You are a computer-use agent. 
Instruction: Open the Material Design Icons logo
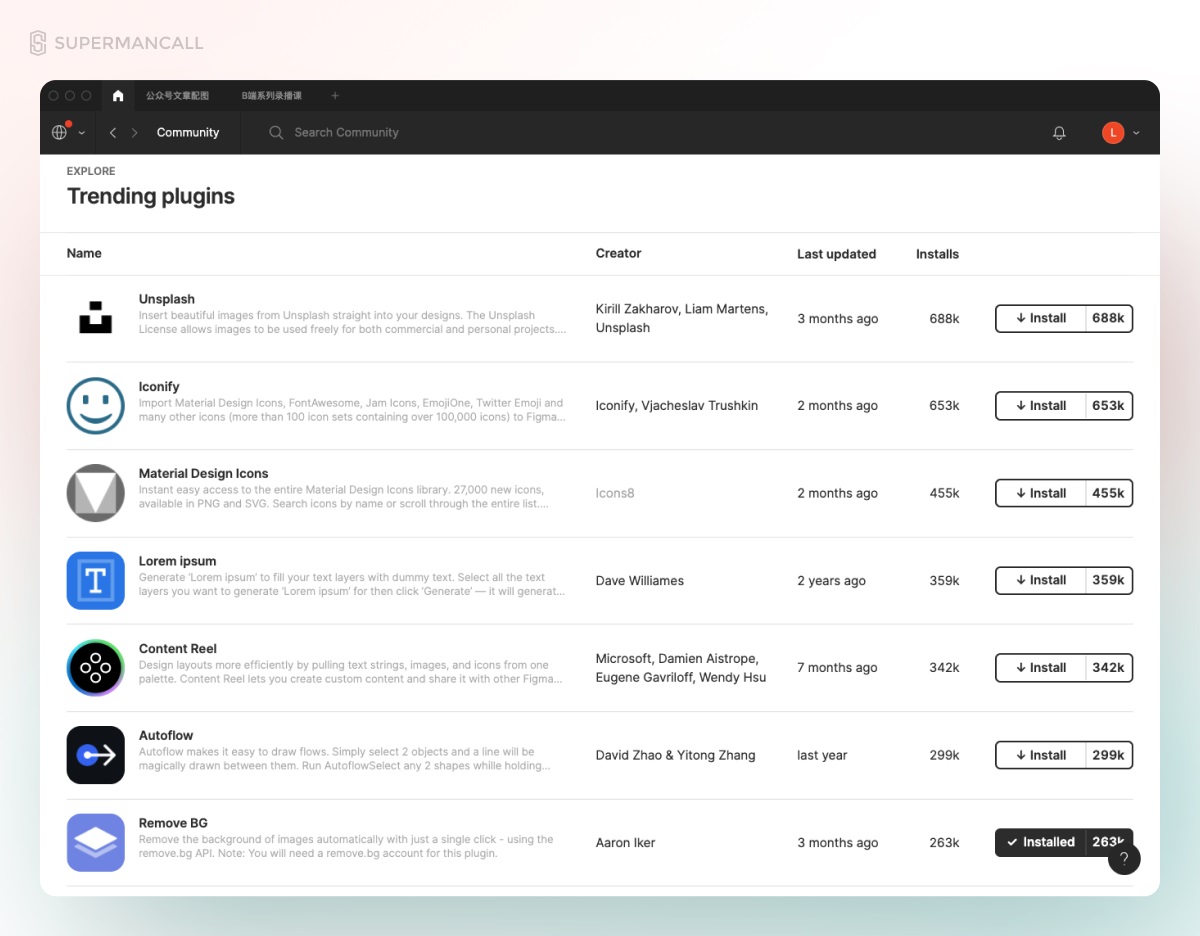[x=96, y=493]
